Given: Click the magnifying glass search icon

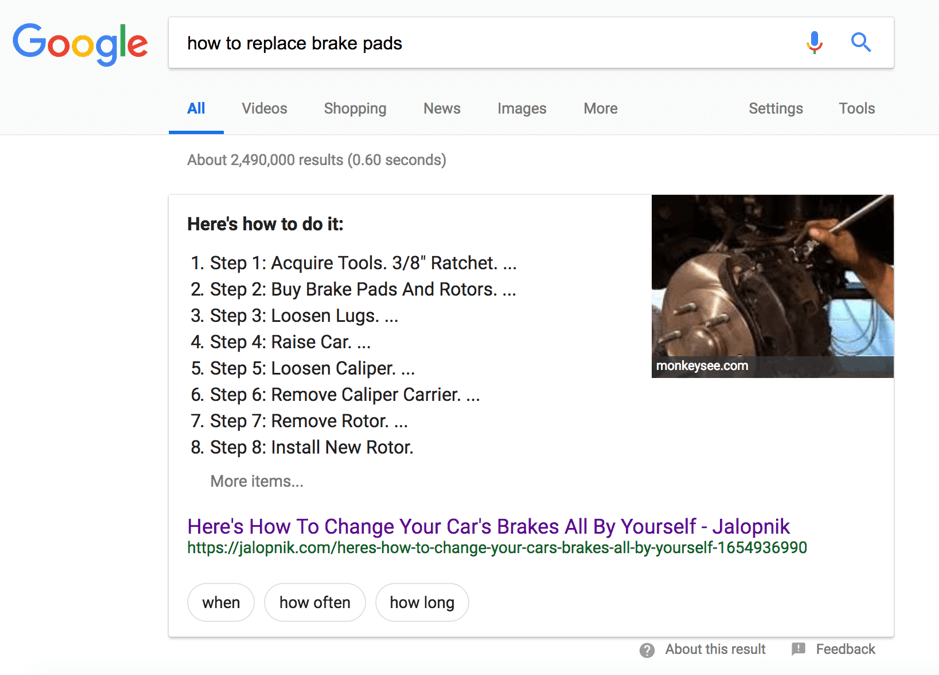Looking at the screenshot, I should coord(860,43).
